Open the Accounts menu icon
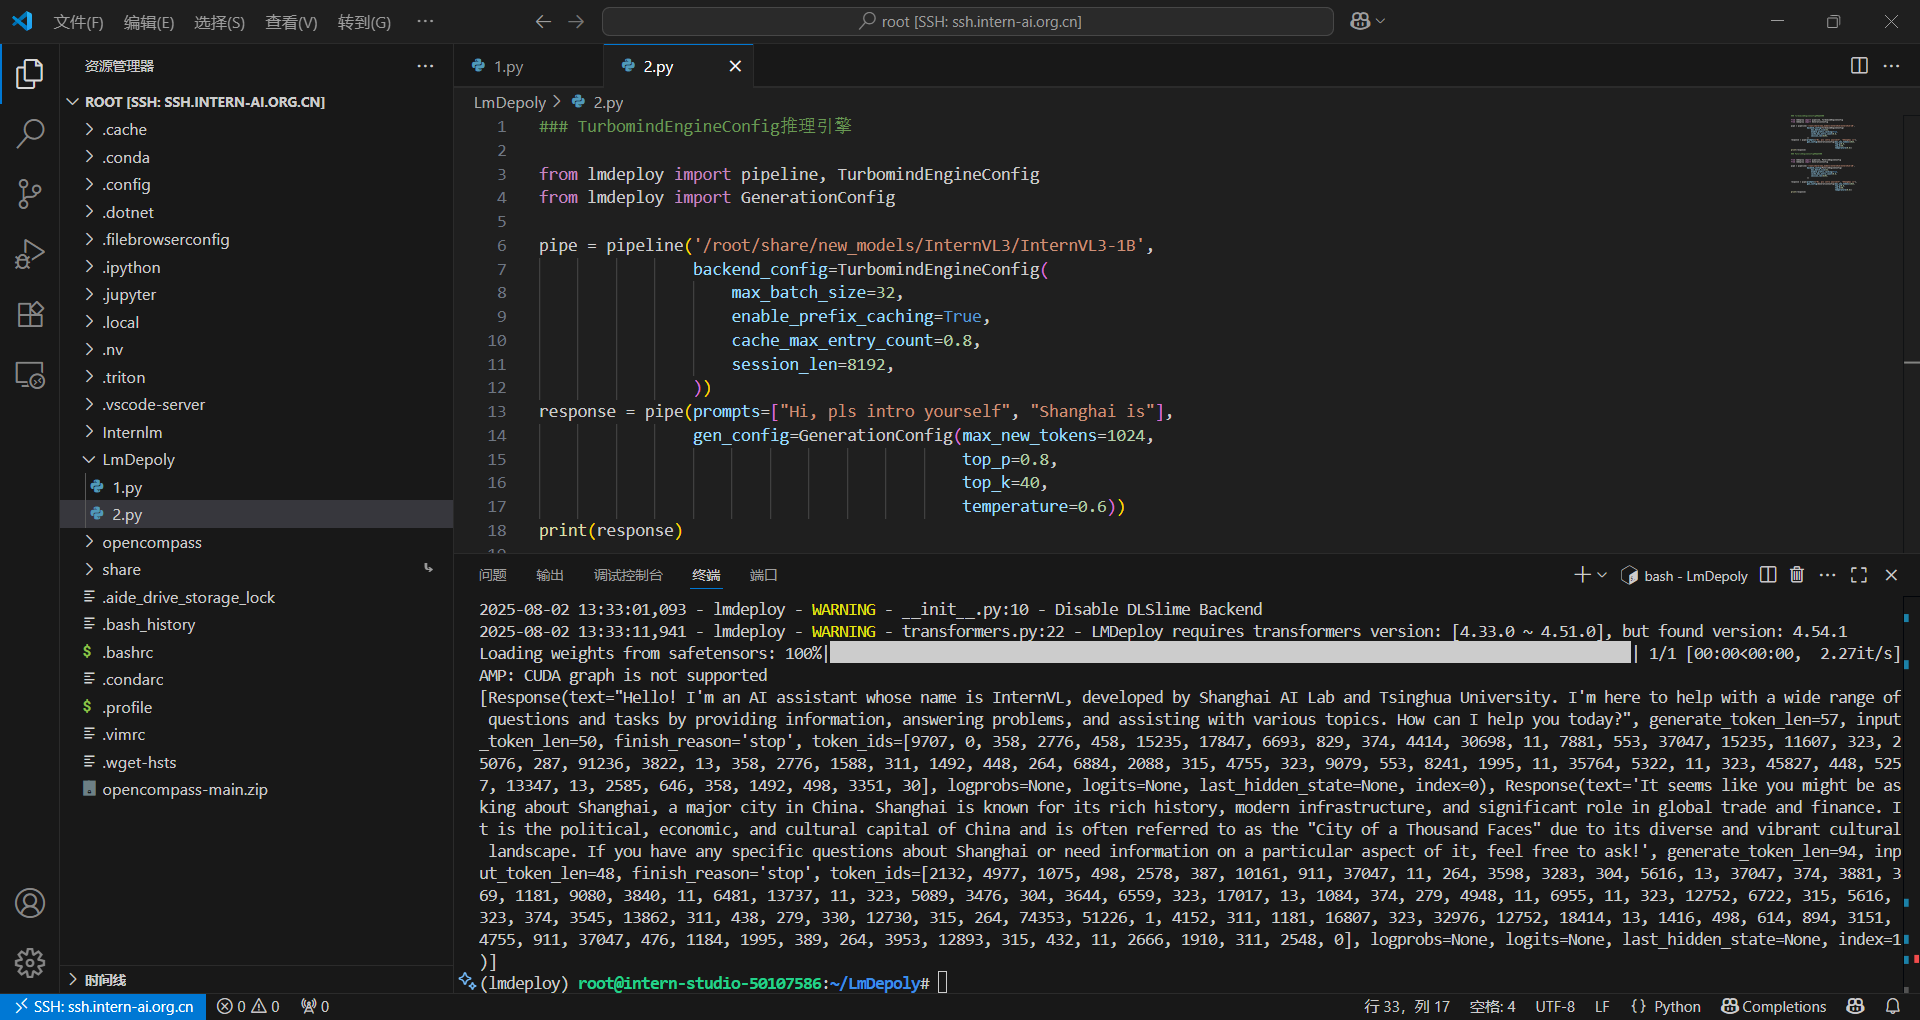The width and height of the screenshot is (1920, 1020). coord(30,903)
